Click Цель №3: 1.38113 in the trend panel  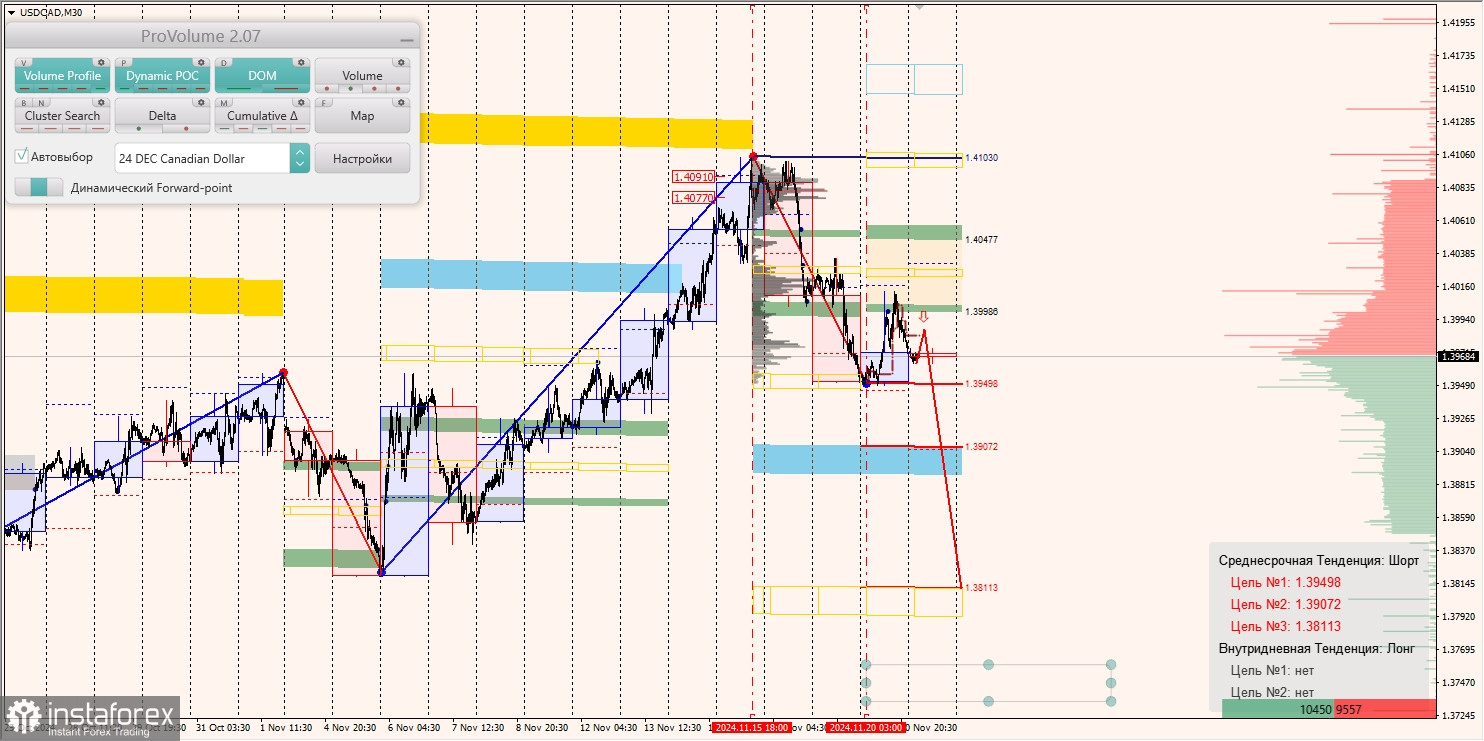point(1285,626)
